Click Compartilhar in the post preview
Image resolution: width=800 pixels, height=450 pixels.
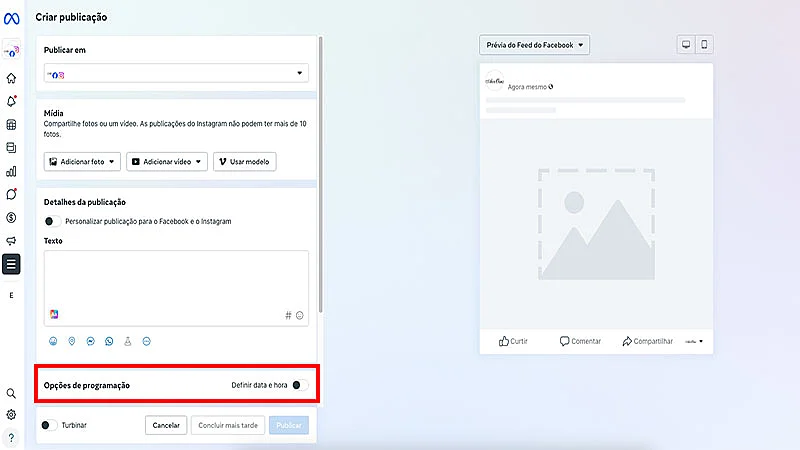(647, 341)
